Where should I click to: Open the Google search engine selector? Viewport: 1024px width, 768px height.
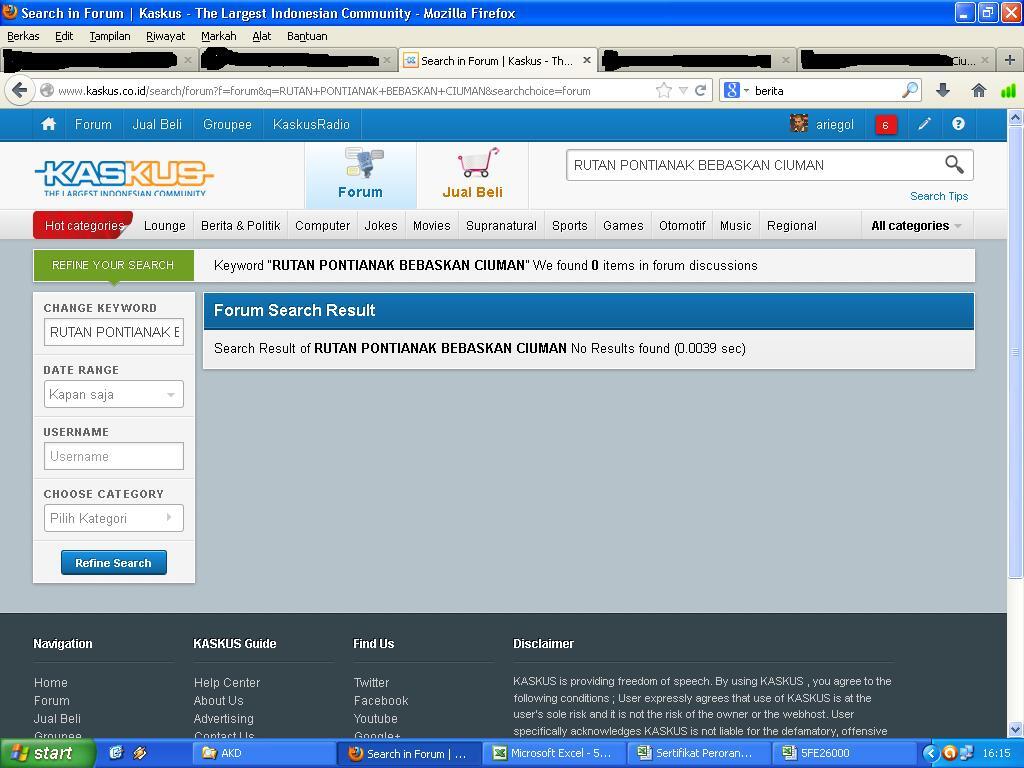click(x=736, y=90)
